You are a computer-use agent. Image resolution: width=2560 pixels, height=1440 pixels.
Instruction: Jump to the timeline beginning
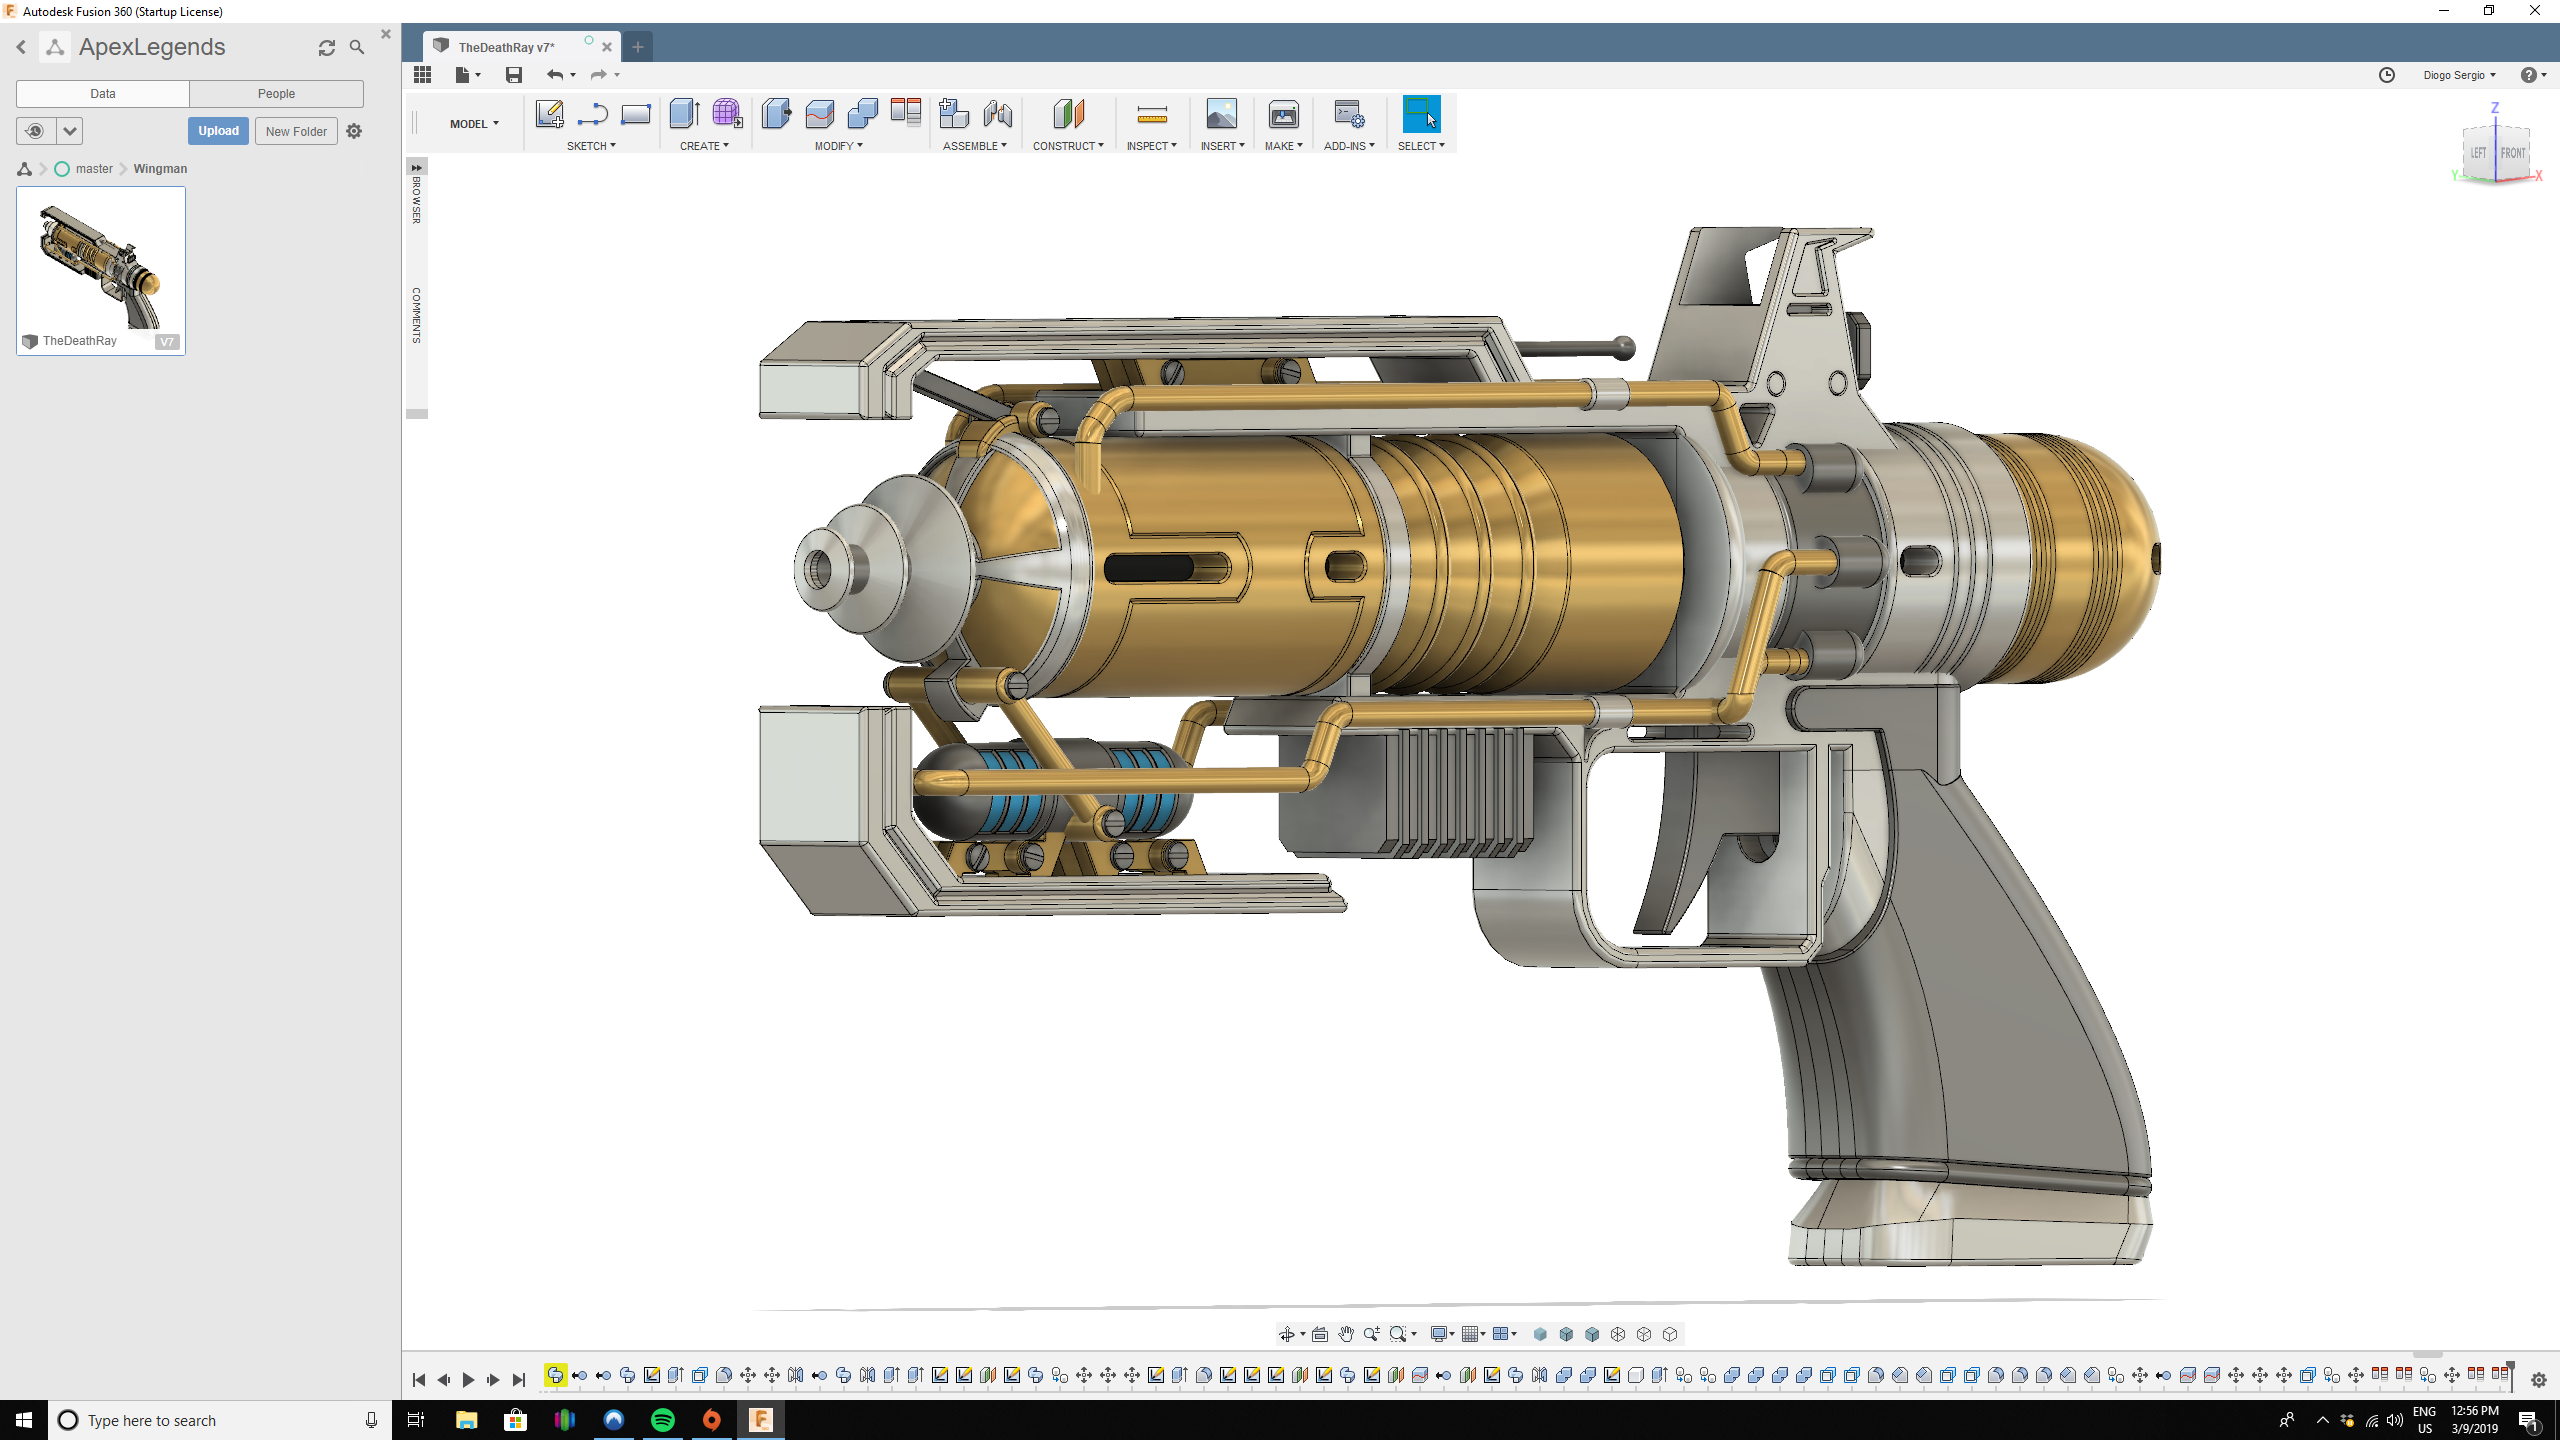418,1380
